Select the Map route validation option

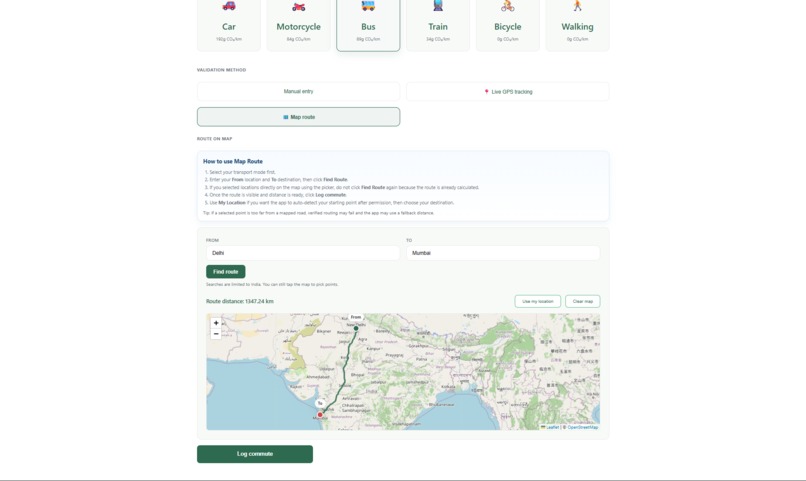tap(298, 117)
